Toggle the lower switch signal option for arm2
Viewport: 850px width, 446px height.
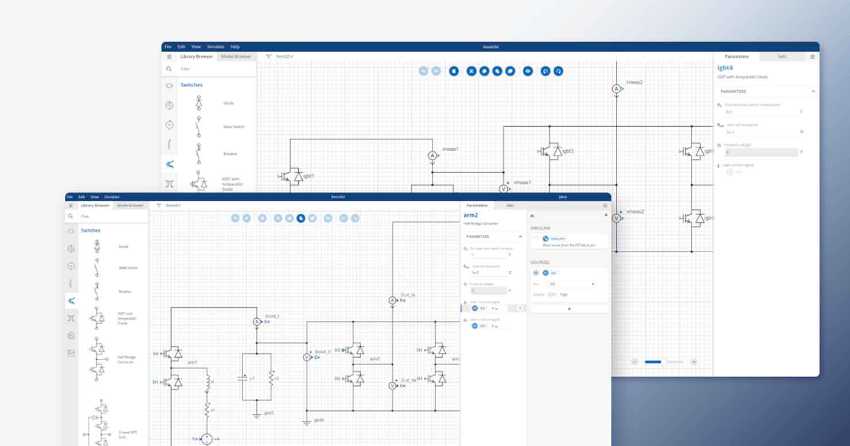[476, 326]
